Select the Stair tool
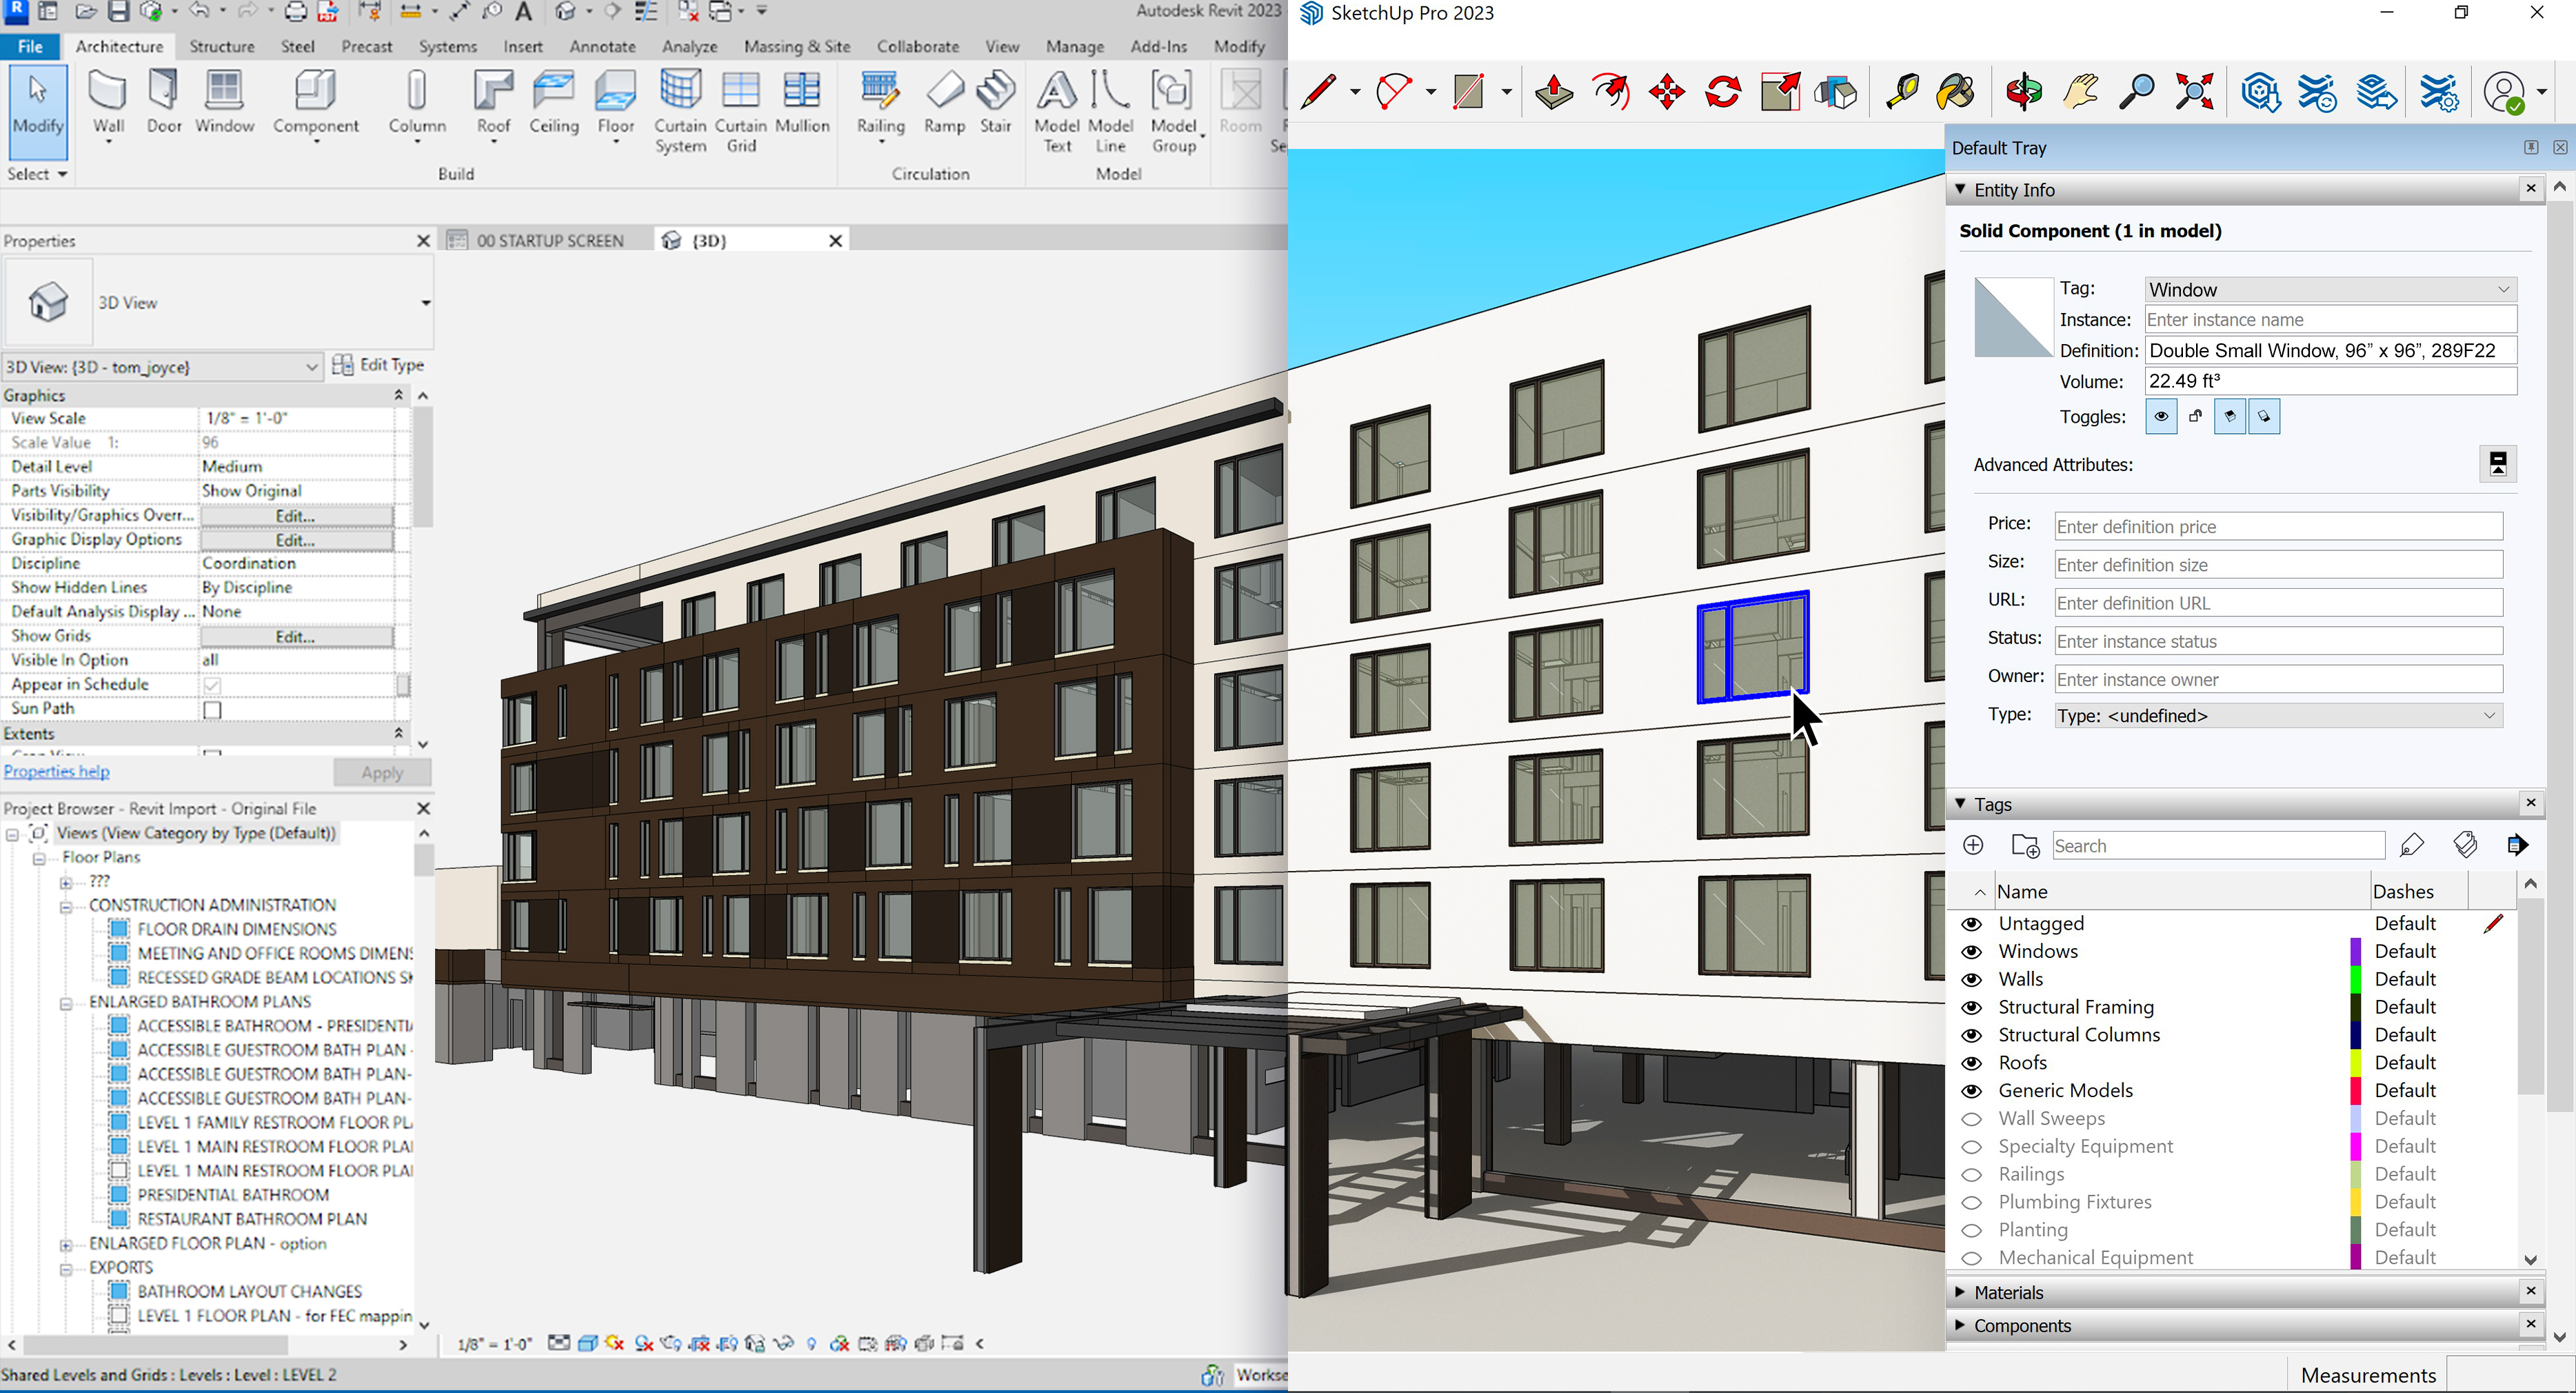 995,101
